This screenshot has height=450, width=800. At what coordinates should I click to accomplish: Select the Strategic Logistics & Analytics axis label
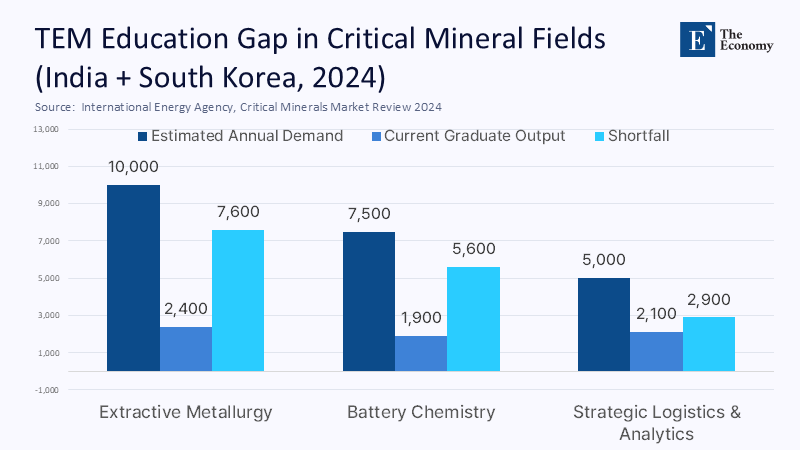[x=657, y=422]
